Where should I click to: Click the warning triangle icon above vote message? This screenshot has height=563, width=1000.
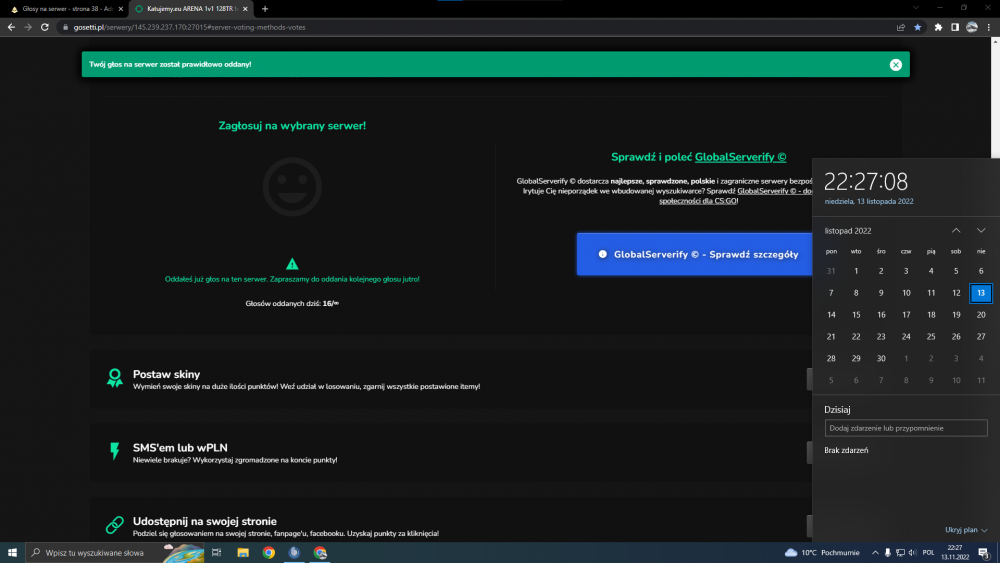(x=292, y=263)
